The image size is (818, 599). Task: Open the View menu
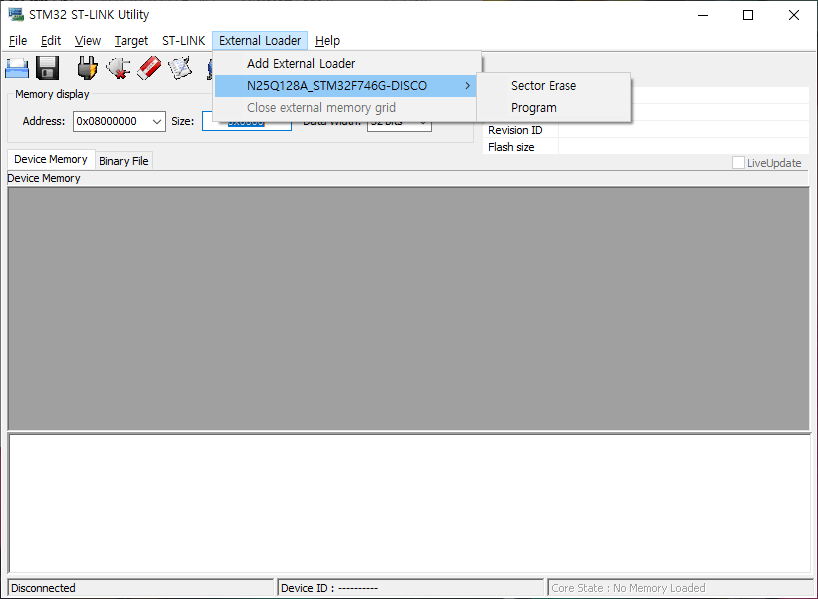pyautogui.click(x=88, y=41)
